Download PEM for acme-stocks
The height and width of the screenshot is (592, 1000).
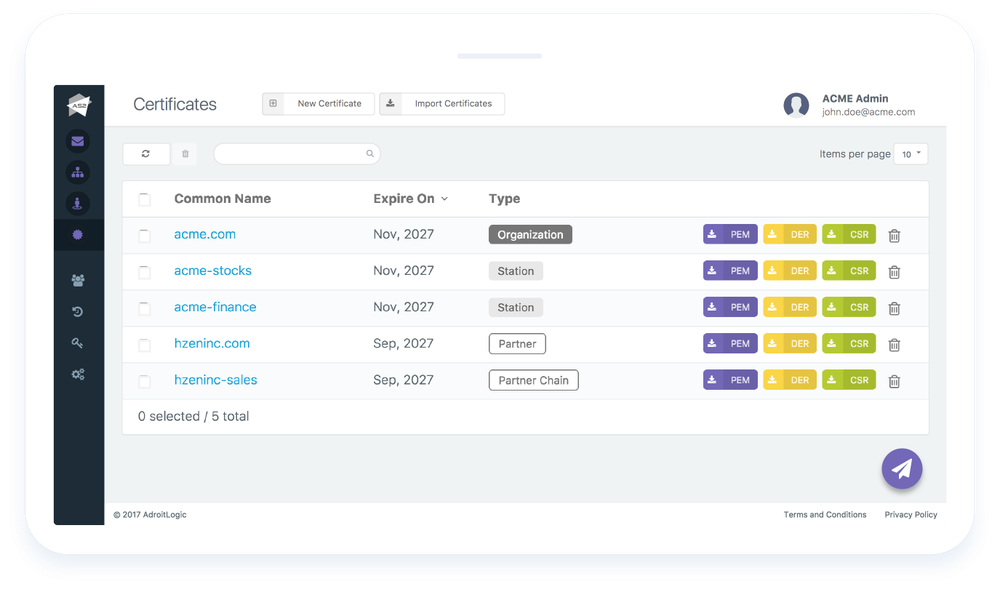click(730, 270)
